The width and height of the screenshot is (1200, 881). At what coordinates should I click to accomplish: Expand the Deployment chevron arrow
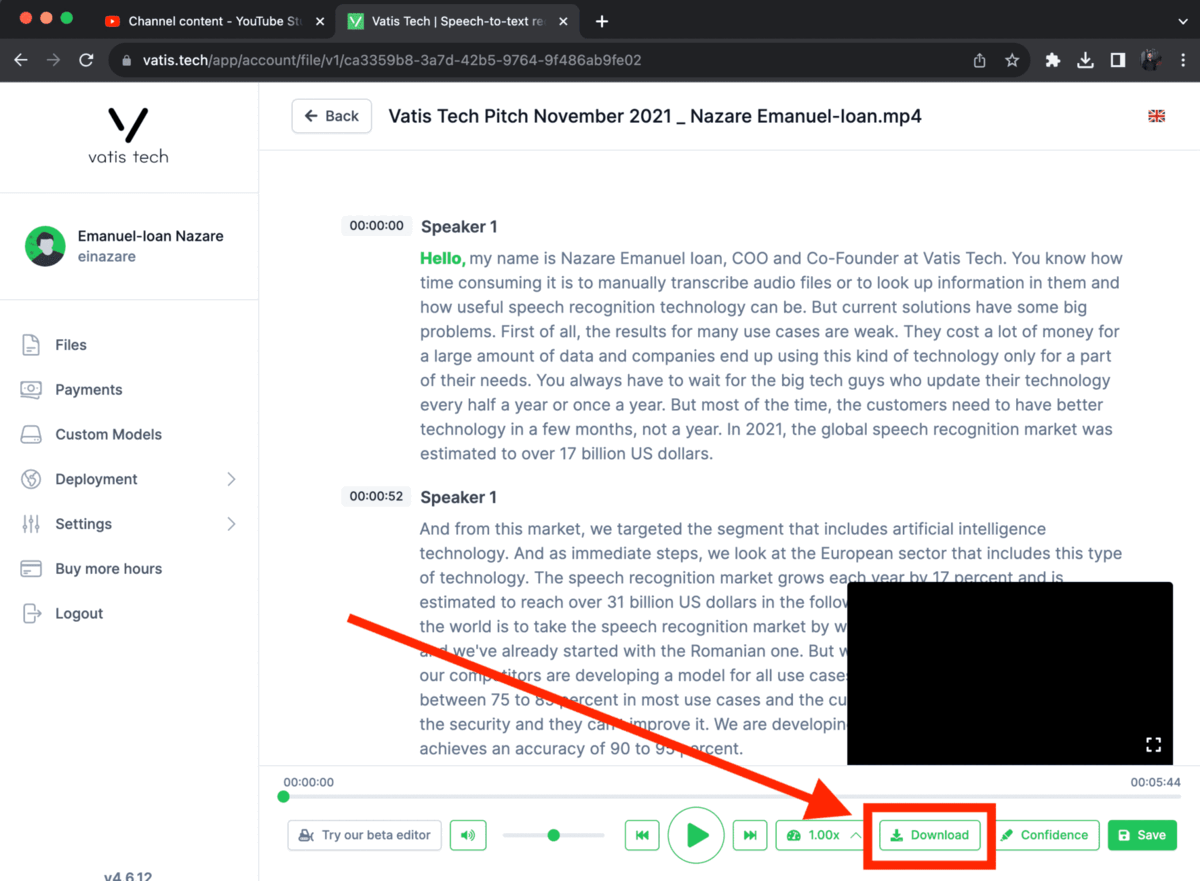click(x=231, y=479)
